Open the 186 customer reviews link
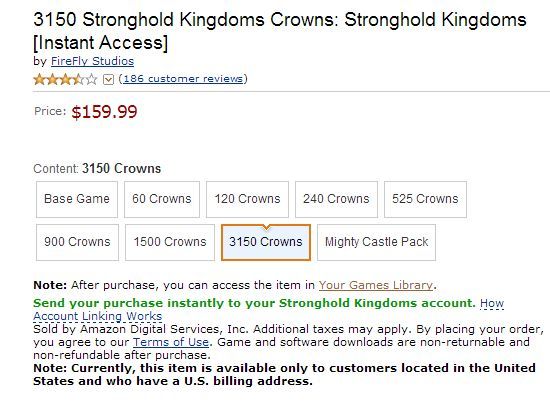 tap(183, 79)
